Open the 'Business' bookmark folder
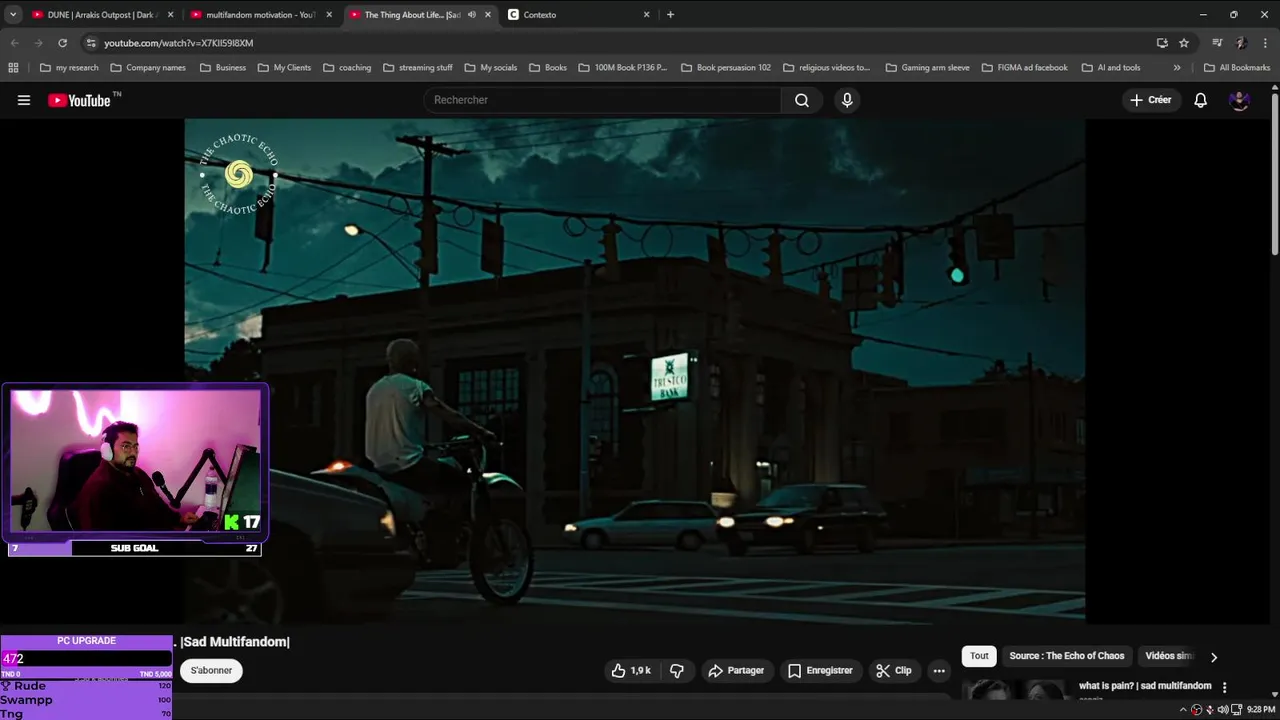Viewport: 1280px width, 720px height. [223, 68]
